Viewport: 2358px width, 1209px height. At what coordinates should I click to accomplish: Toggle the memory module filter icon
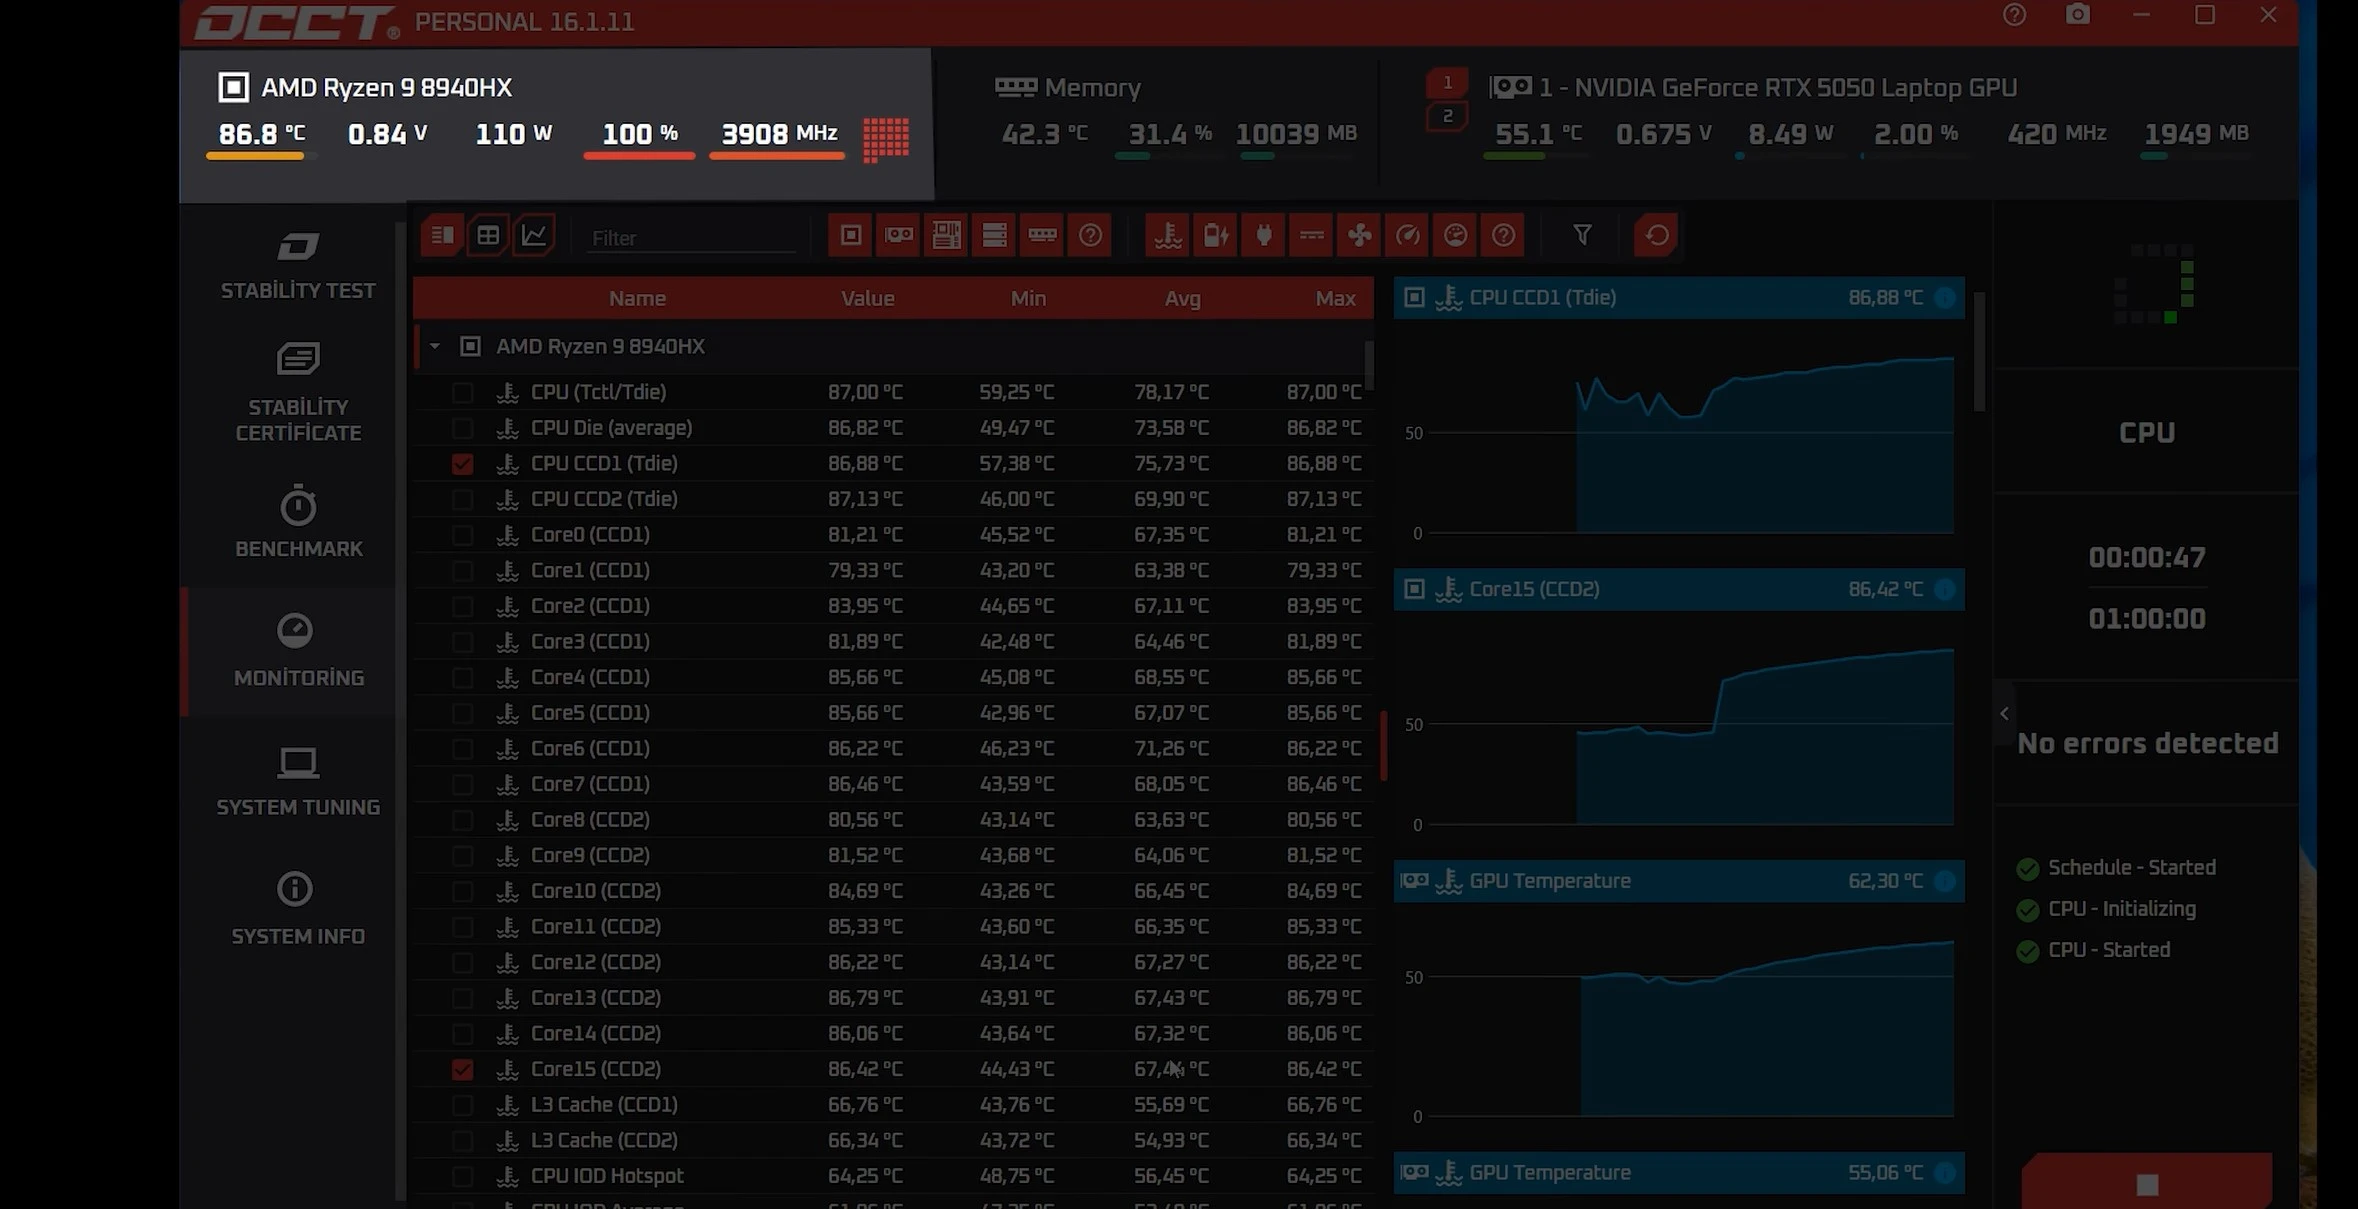coord(1042,236)
